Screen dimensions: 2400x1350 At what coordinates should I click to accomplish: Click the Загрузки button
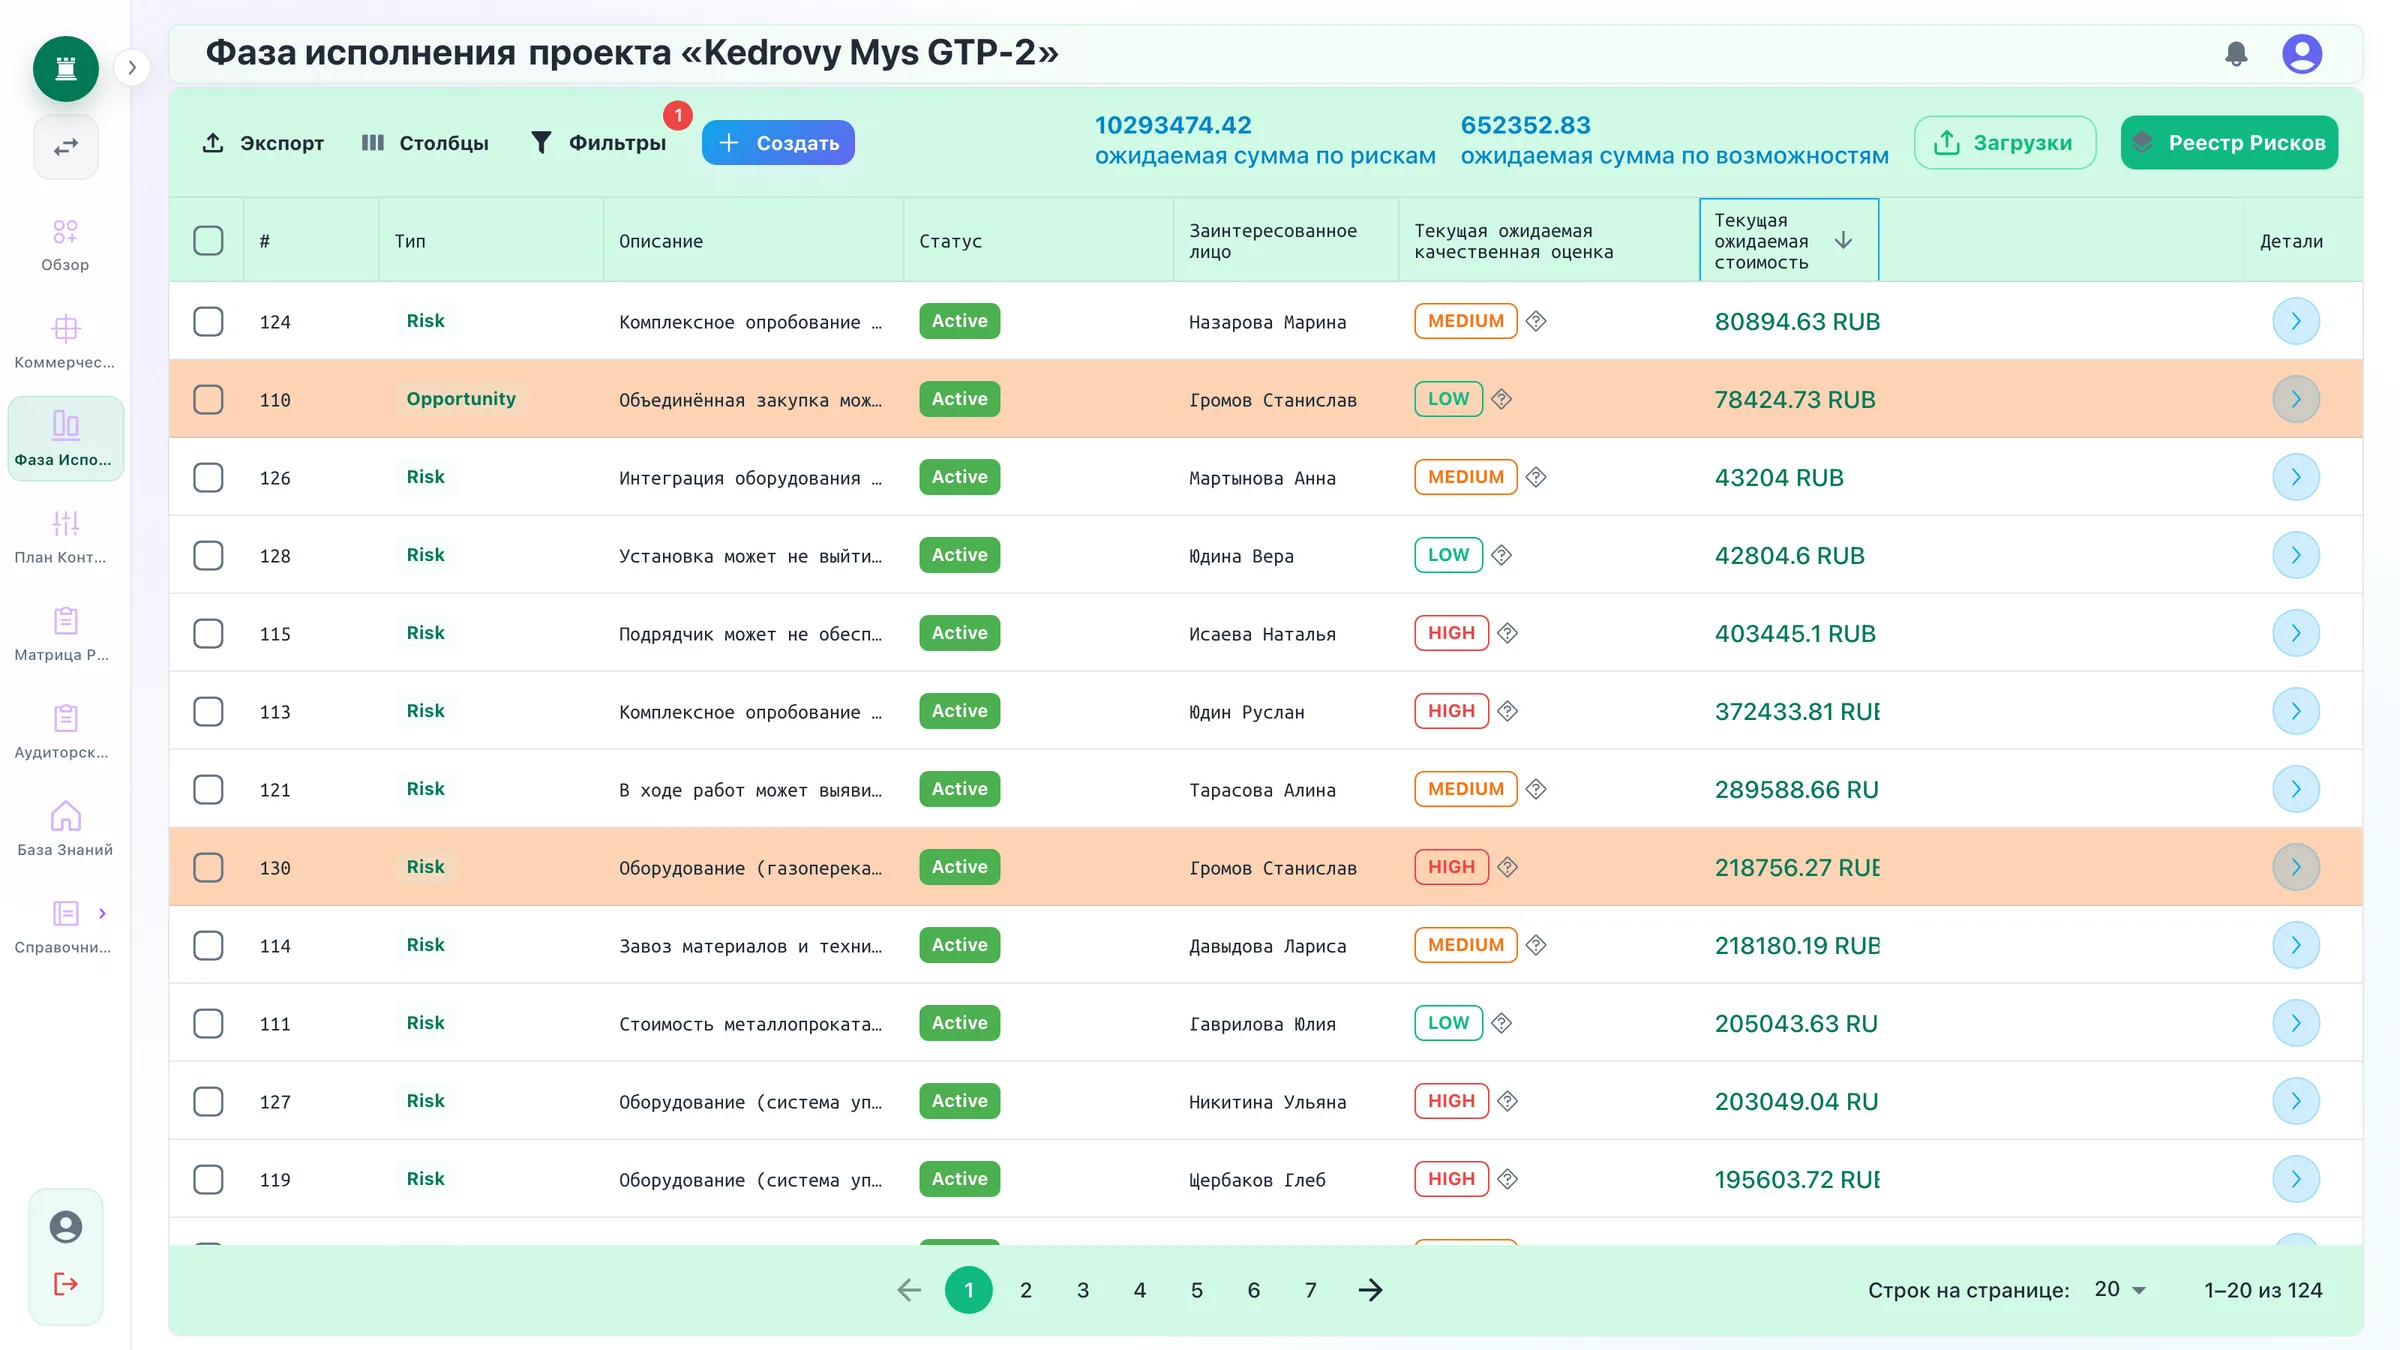pos(2005,143)
